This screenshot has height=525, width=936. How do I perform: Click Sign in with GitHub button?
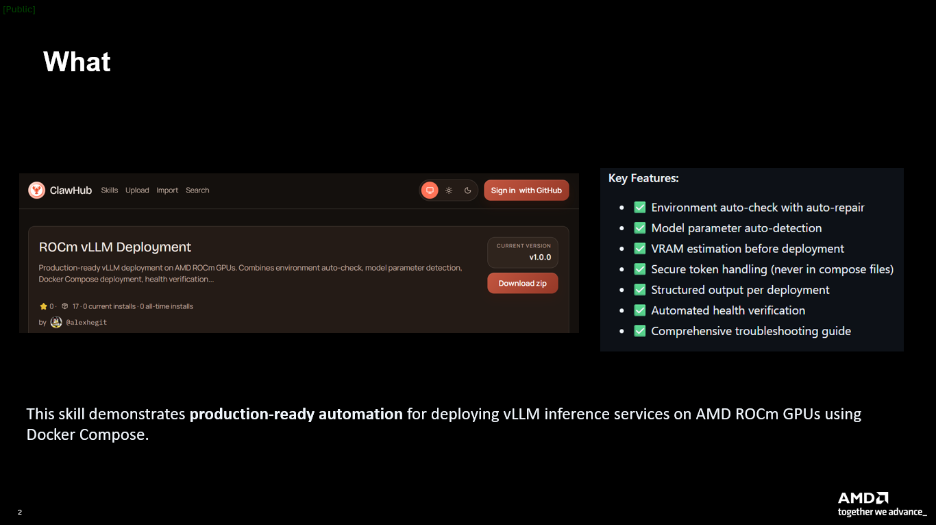526,191
